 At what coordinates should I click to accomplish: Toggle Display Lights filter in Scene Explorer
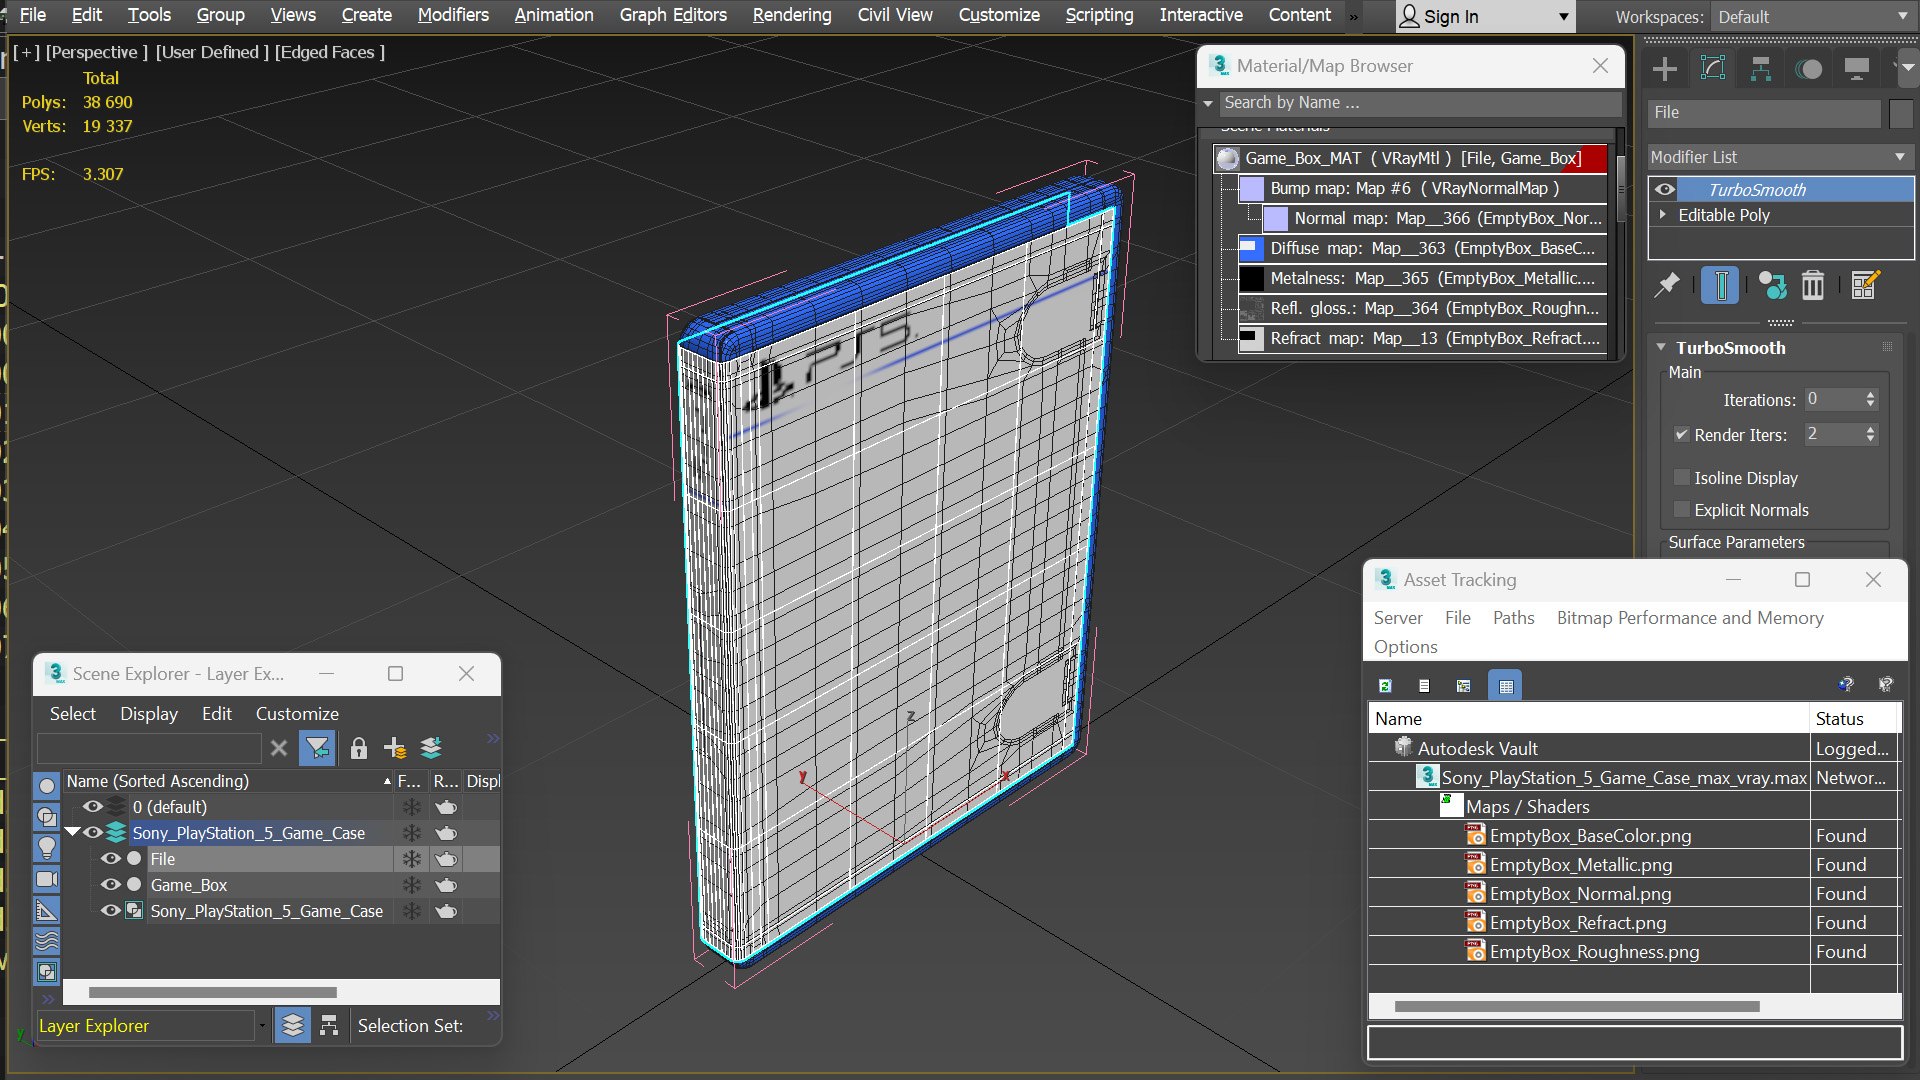pos(47,848)
